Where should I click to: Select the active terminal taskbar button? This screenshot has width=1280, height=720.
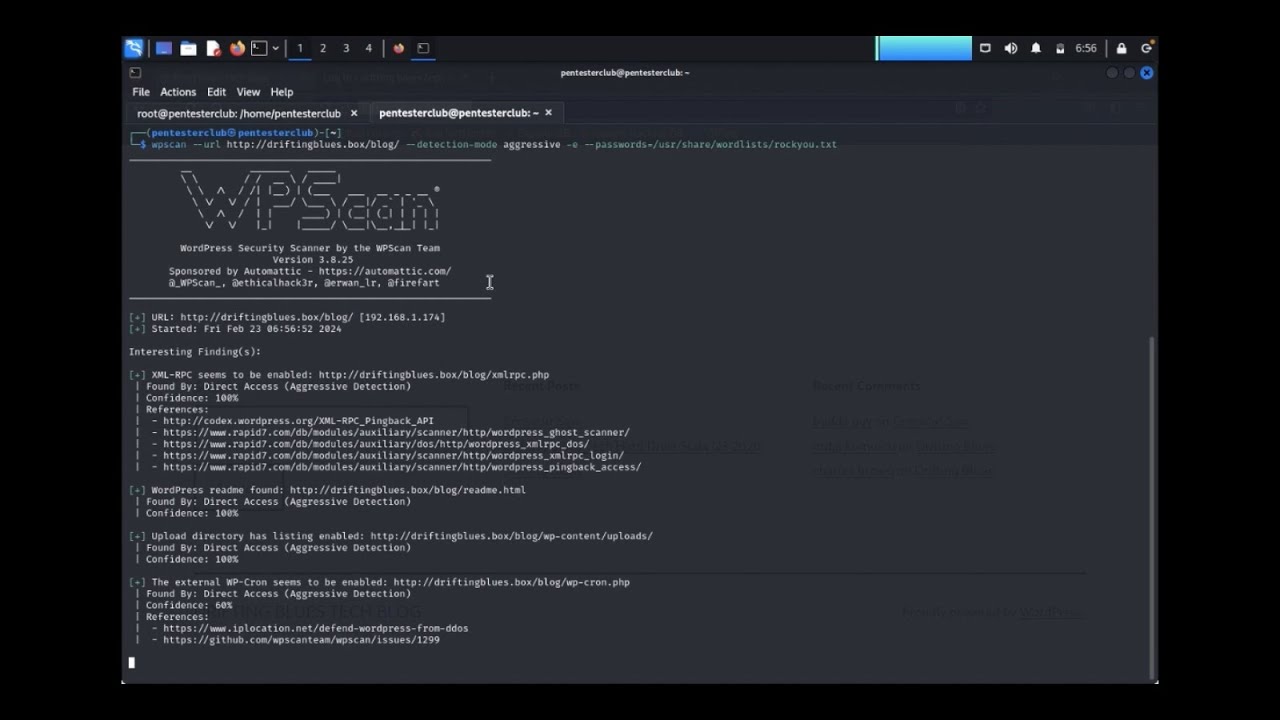click(423, 48)
